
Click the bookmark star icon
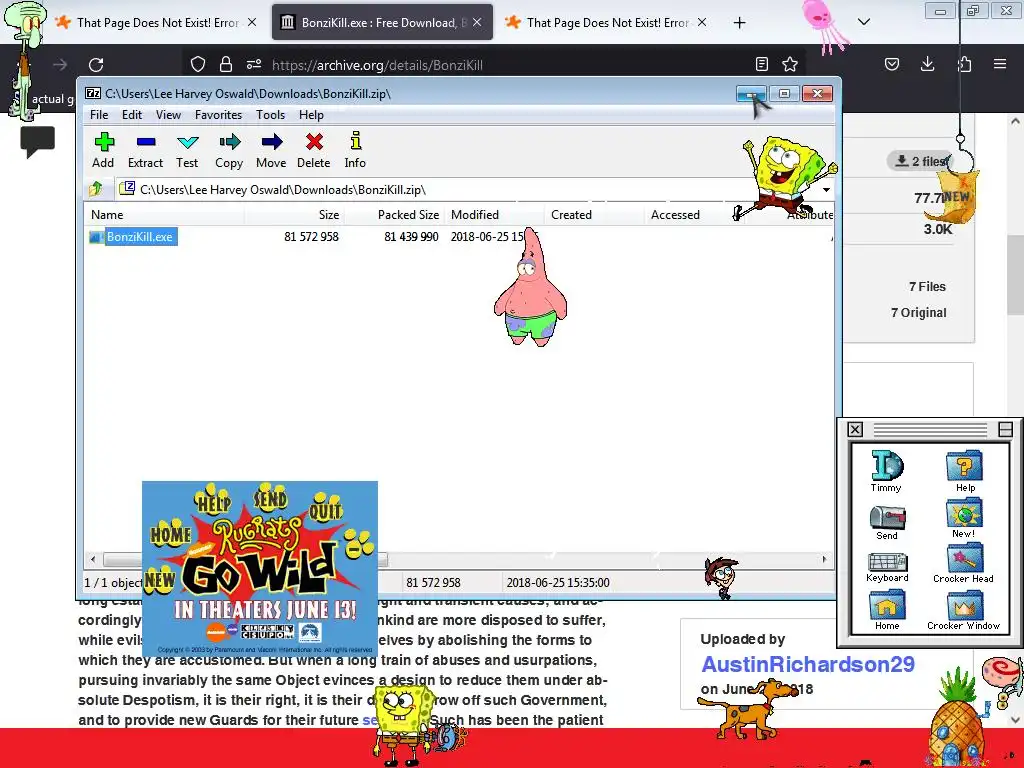click(x=790, y=64)
